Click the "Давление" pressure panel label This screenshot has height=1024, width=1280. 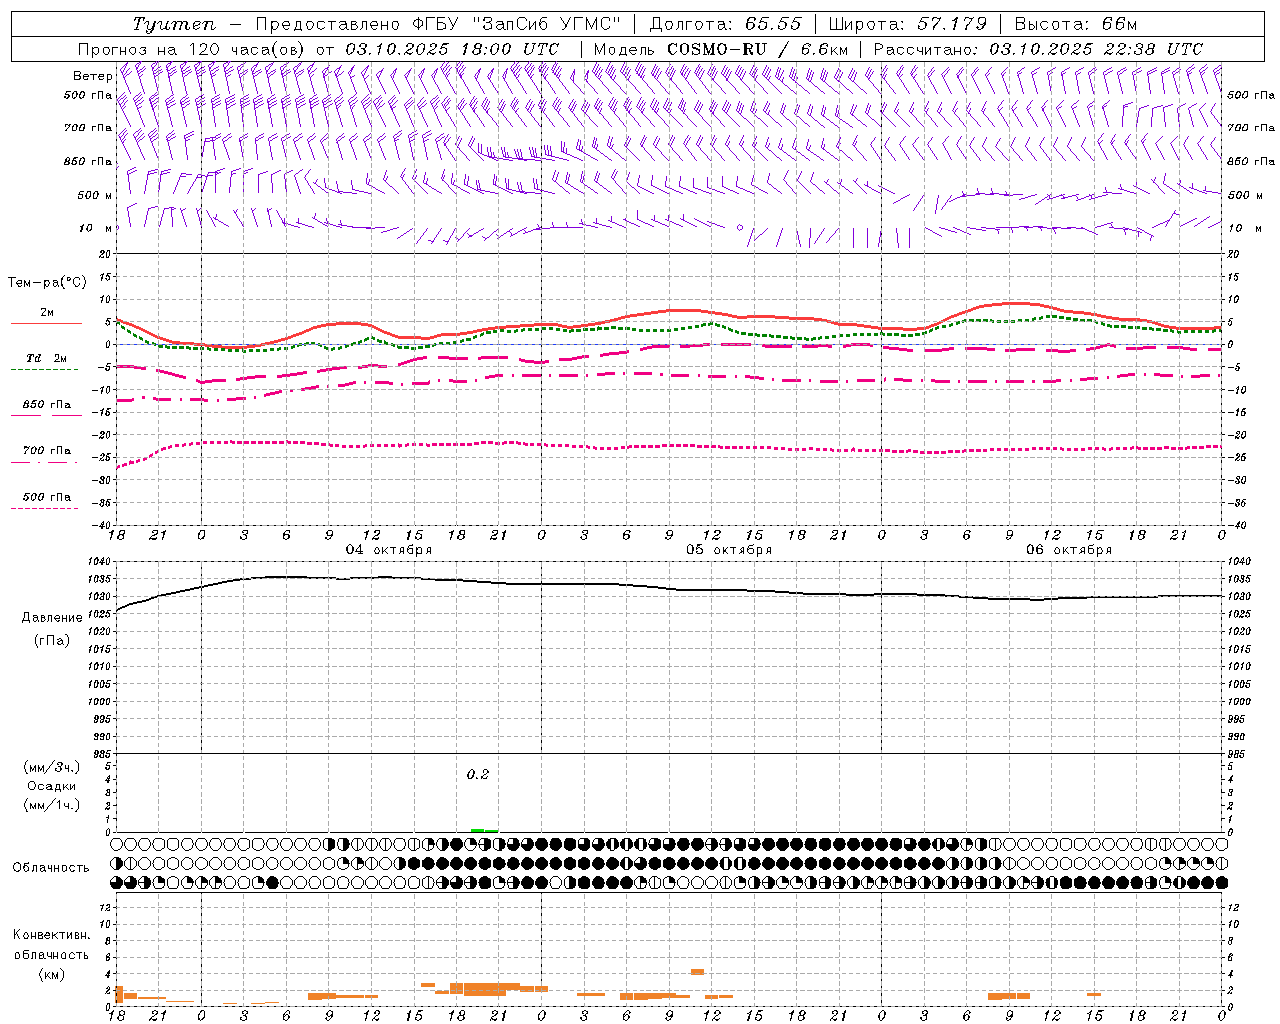[52, 618]
